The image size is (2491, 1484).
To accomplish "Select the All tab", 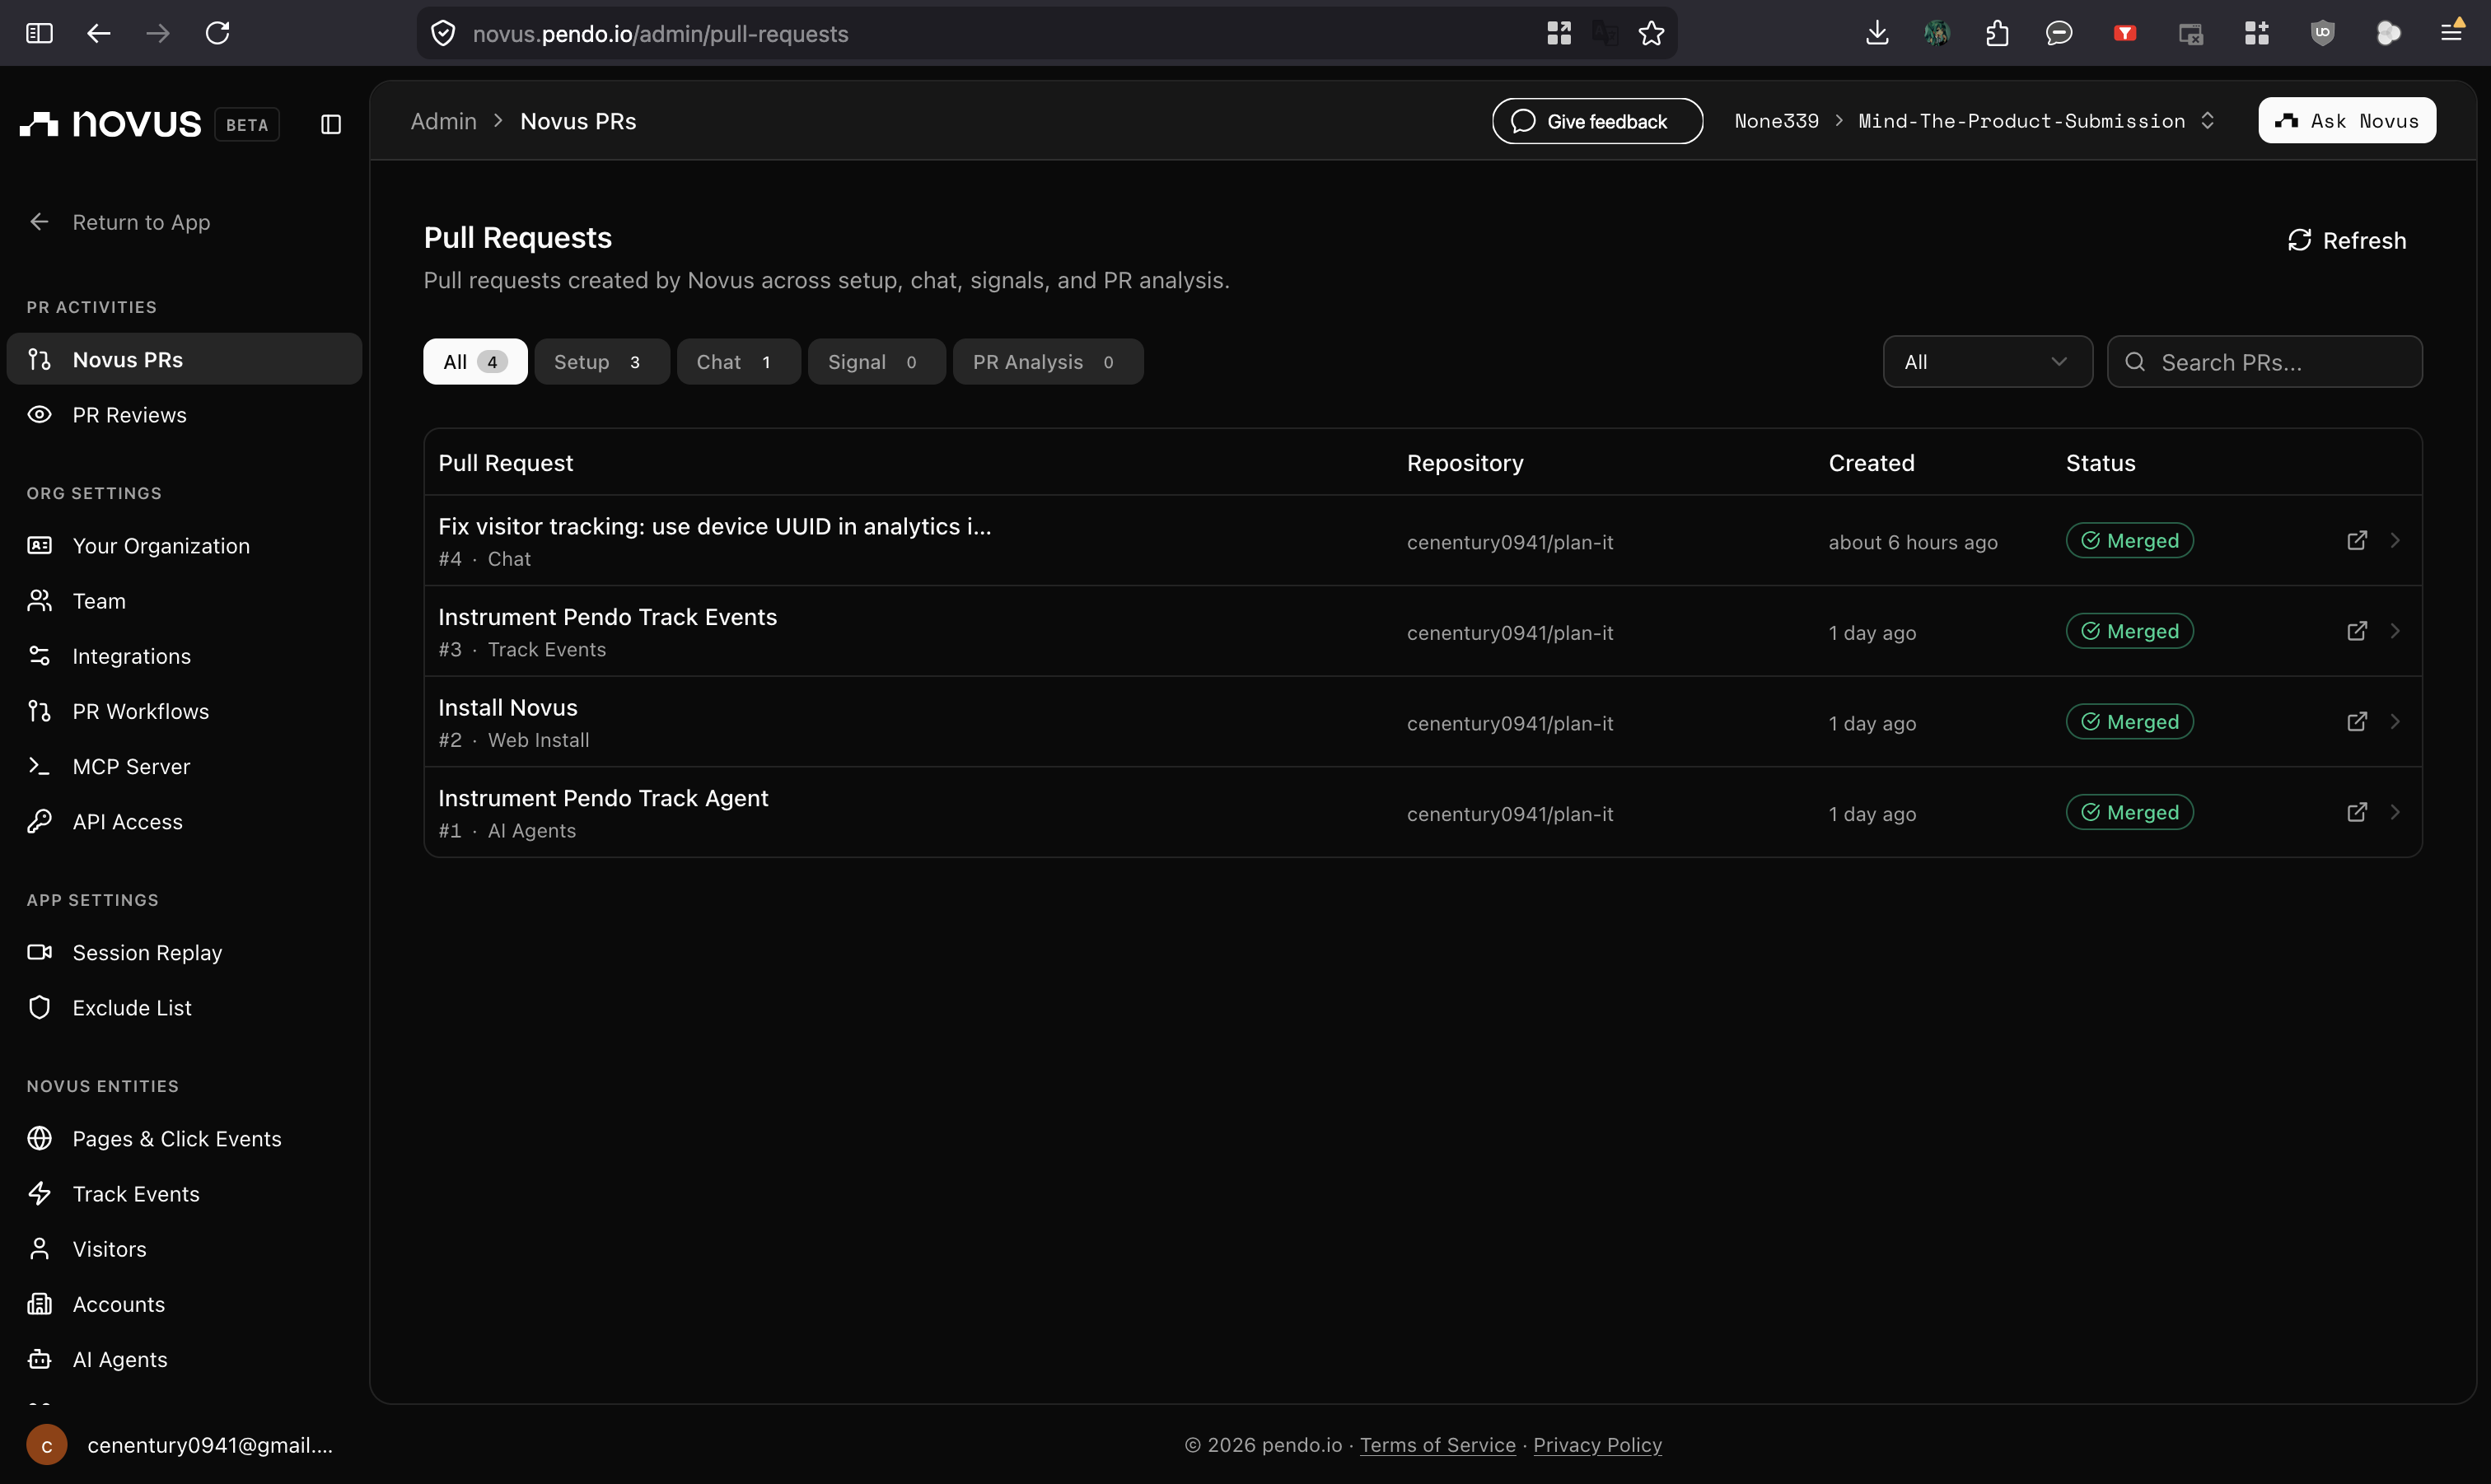I will click(475, 362).
